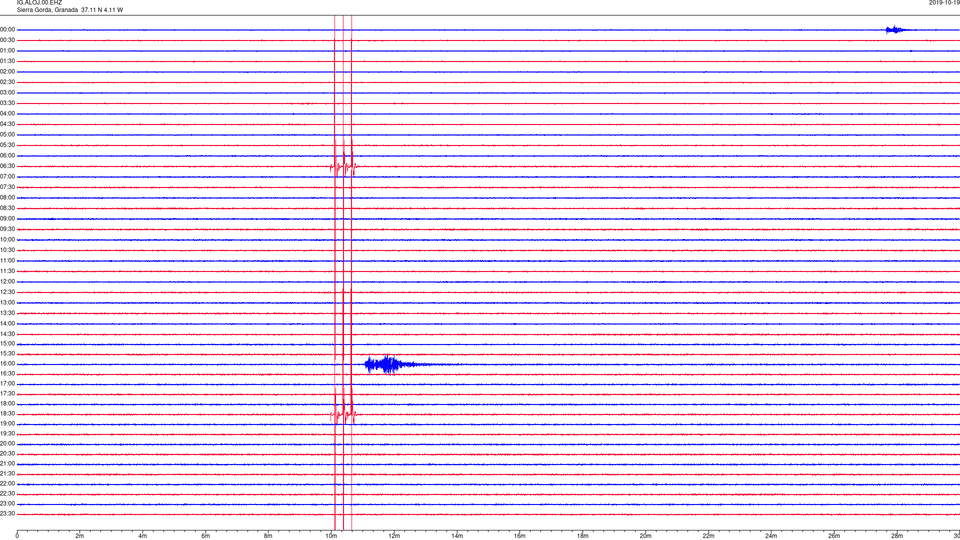This screenshot has width=960, height=540.
Task: Select the 15:30 trace time label
Action: 8,354
